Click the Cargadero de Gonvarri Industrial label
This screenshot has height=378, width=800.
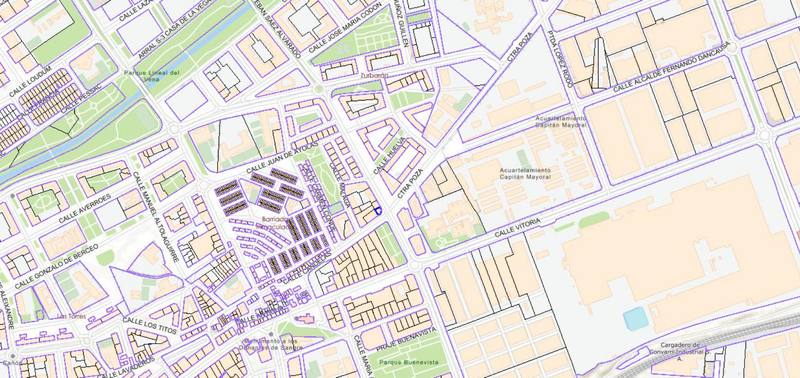pos(679,351)
